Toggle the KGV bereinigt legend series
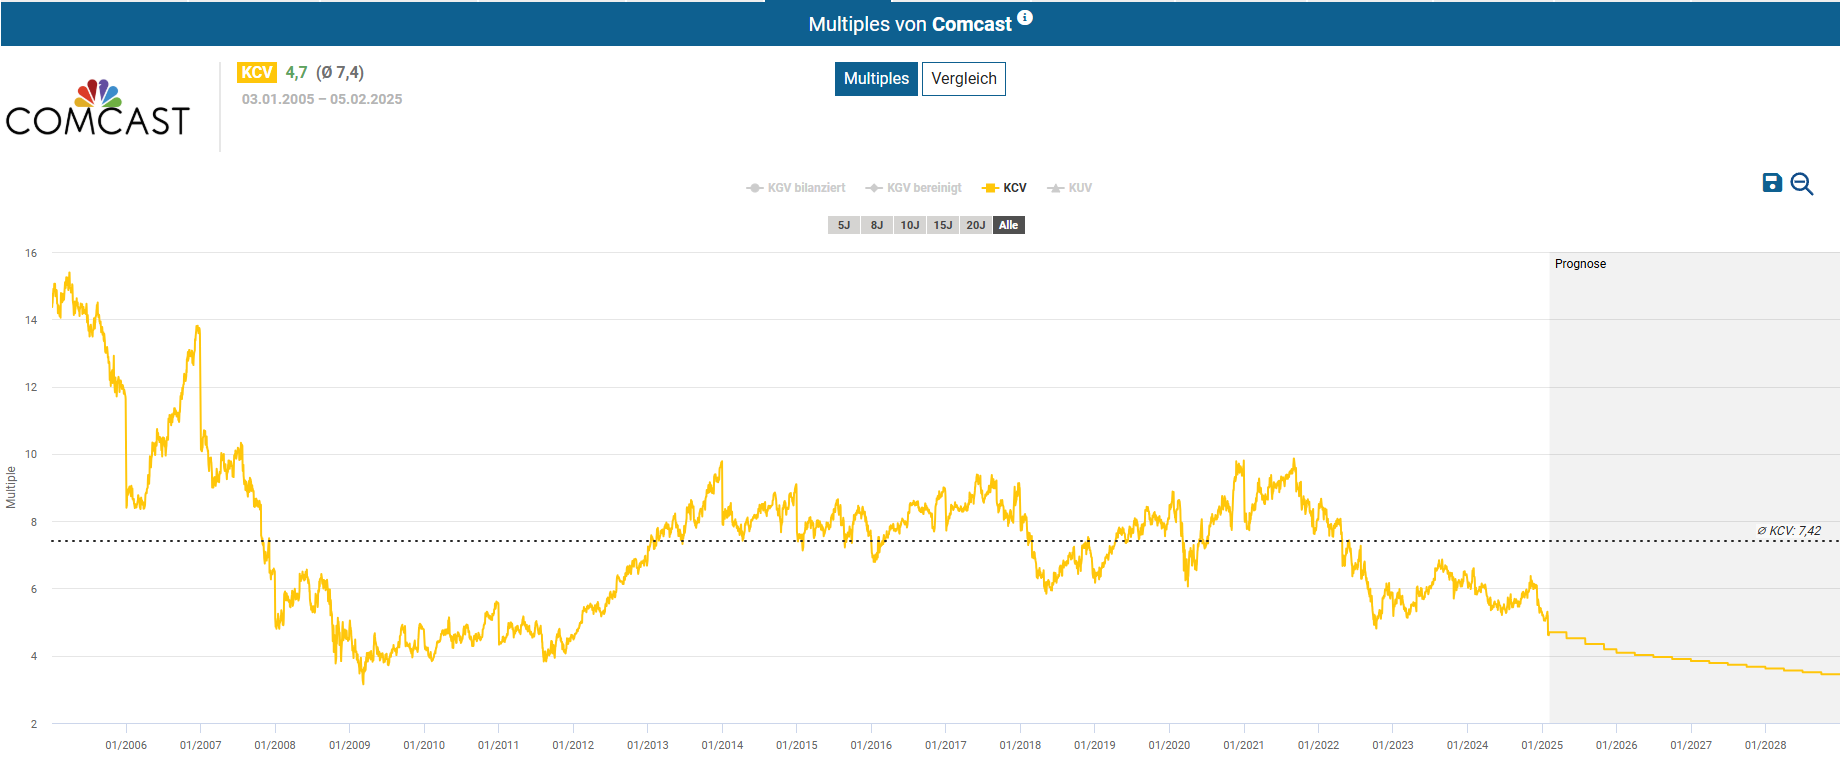The height and width of the screenshot is (766, 1847). 914,188
